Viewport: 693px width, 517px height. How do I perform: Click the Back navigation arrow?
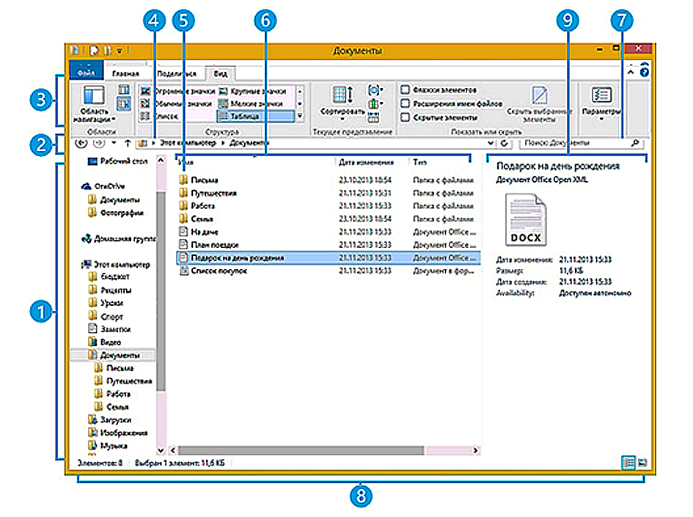[81, 143]
